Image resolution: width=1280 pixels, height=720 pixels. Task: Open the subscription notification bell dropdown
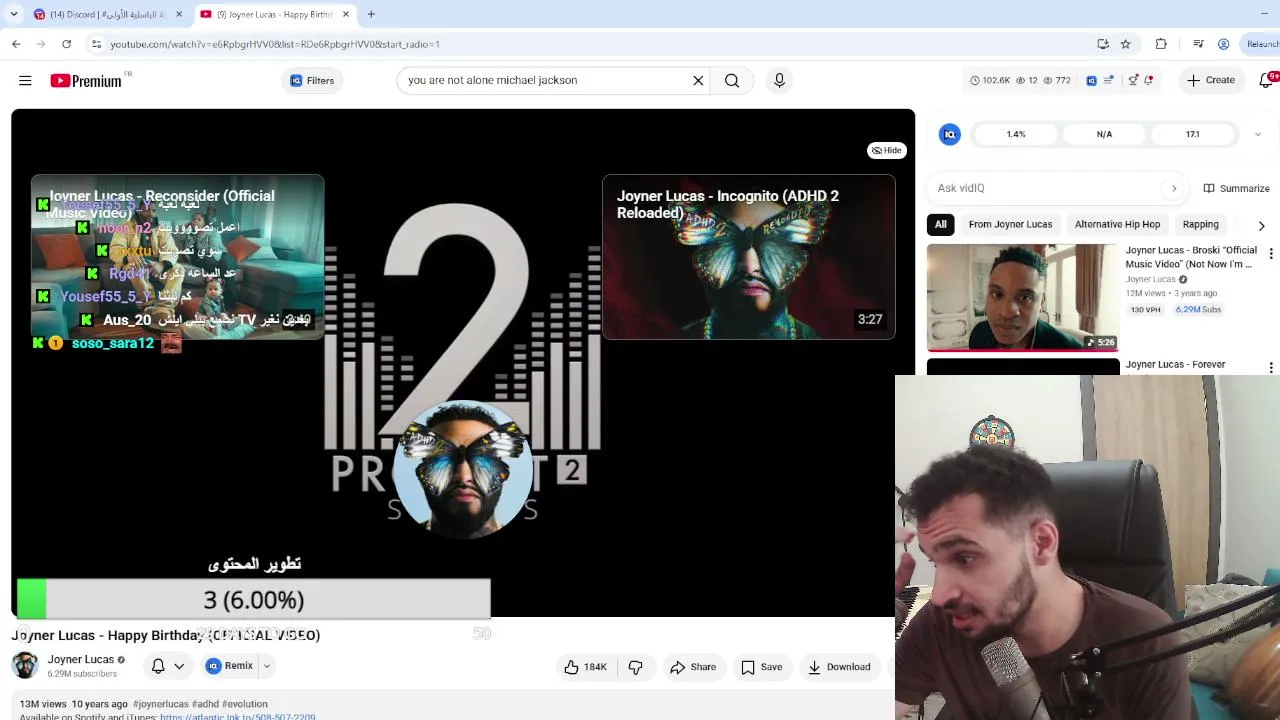167,666
